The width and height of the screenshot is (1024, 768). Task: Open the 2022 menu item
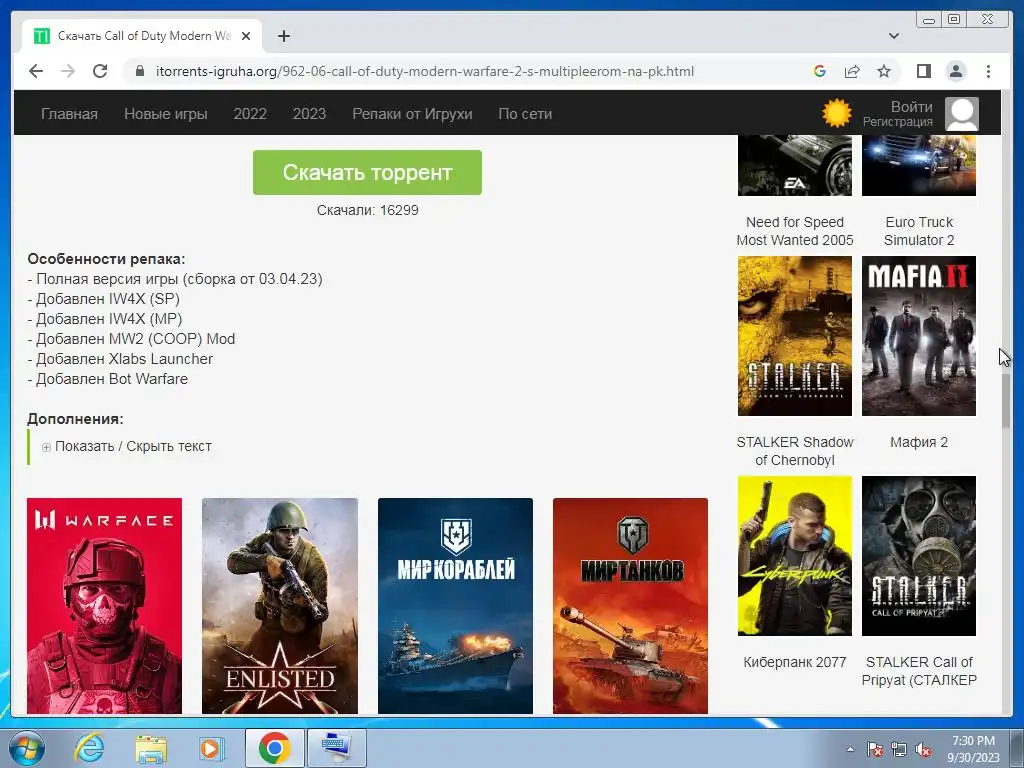[250, 114]
